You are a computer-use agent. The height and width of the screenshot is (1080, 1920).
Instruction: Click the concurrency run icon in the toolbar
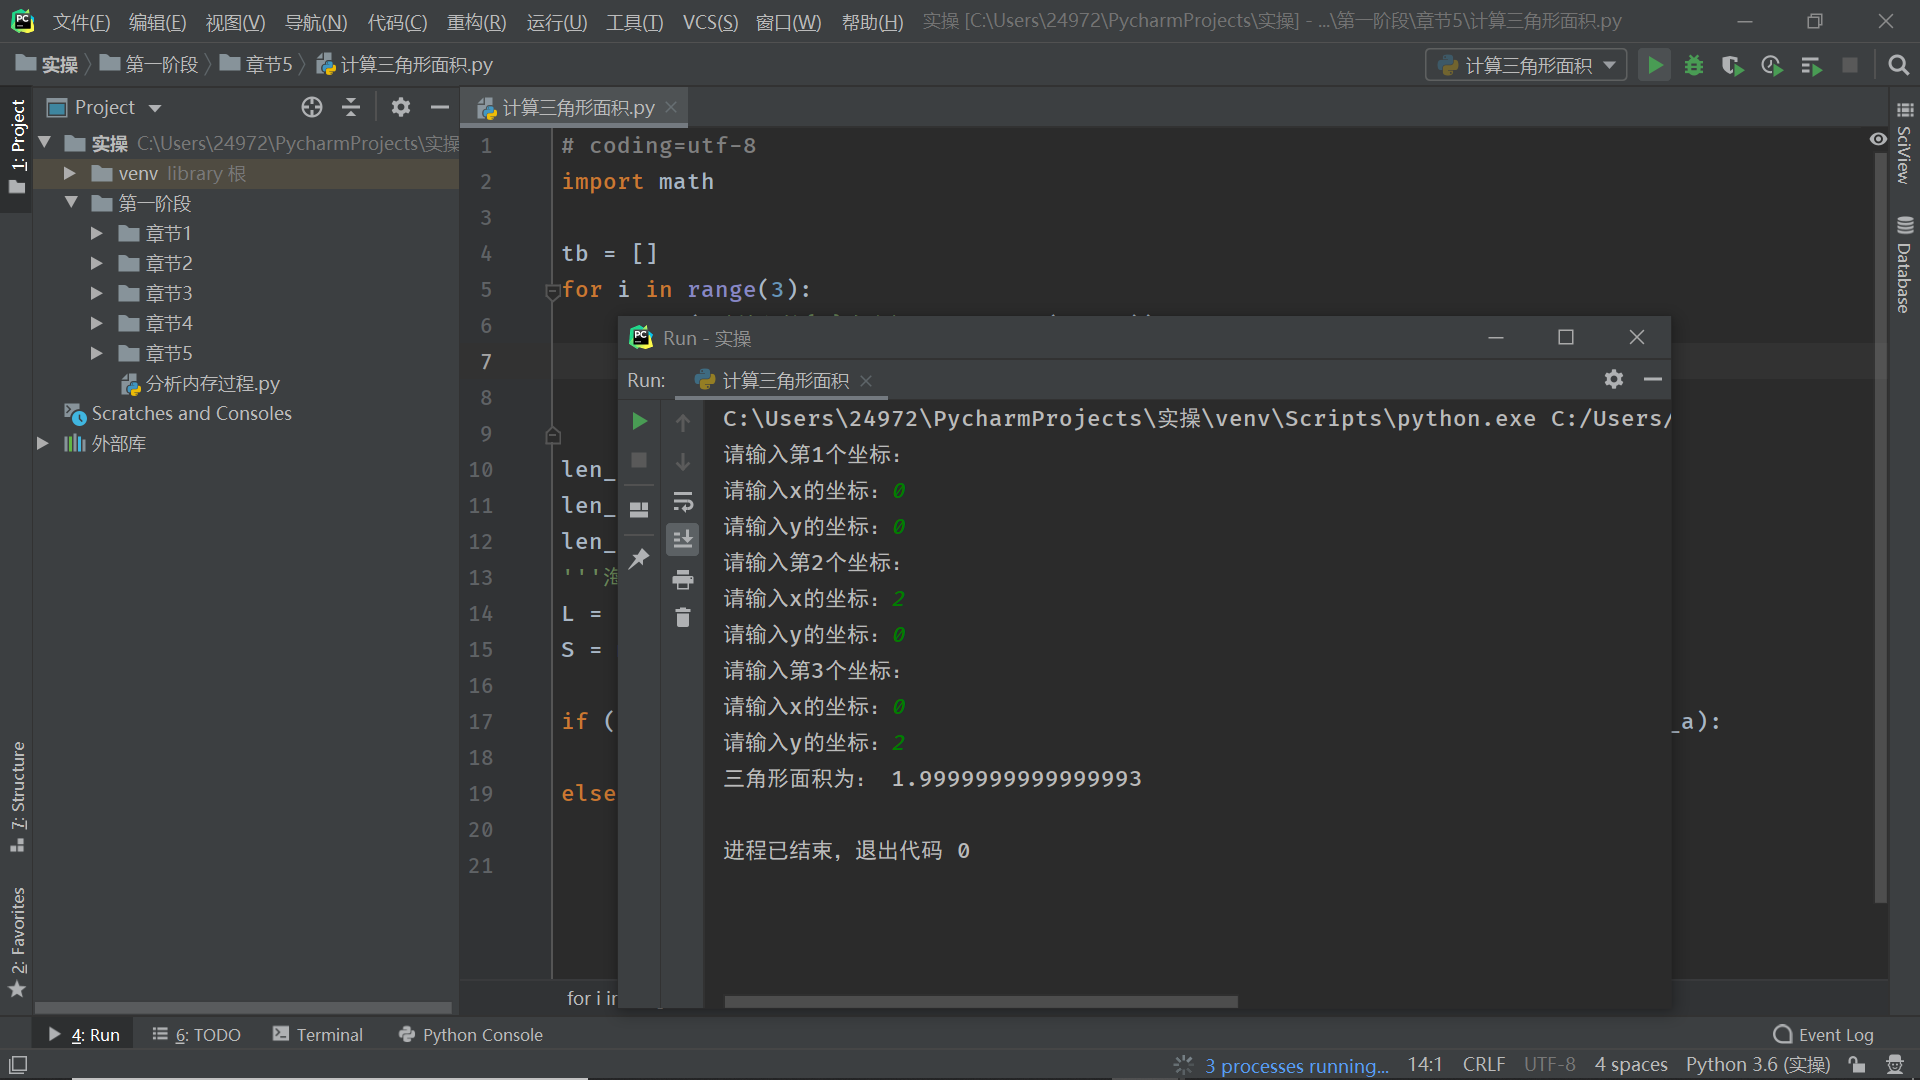coord(1811,65)
